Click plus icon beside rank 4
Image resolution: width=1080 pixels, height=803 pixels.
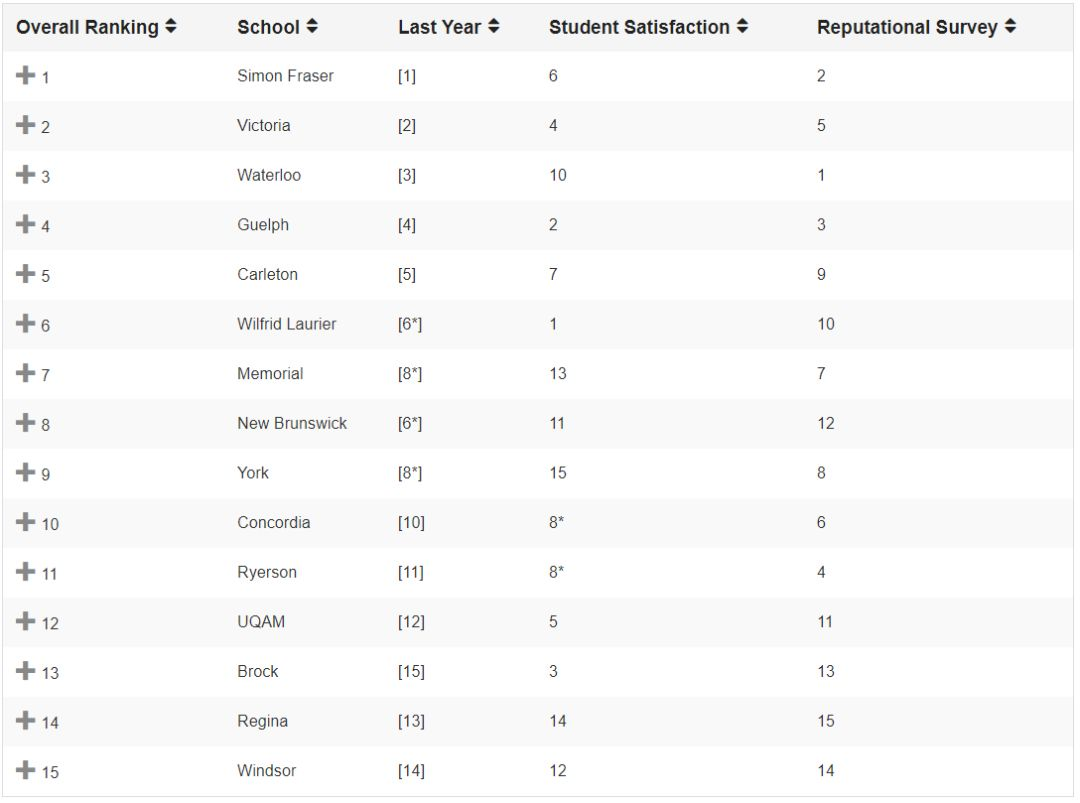(x=26, y=224)
